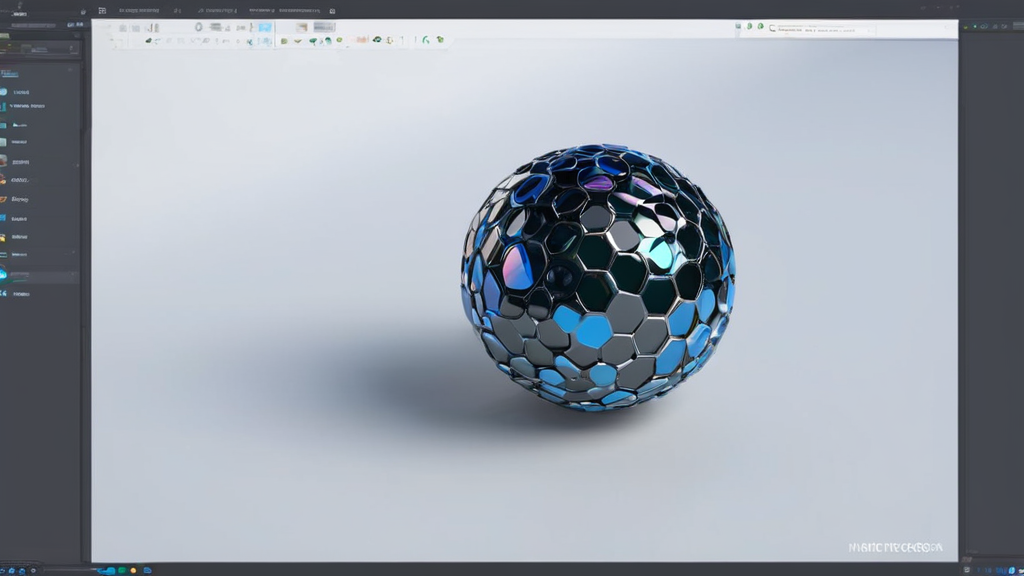
Task: Click the hollow ring icon in the upper toolbar row
Action: coord(198,27)
